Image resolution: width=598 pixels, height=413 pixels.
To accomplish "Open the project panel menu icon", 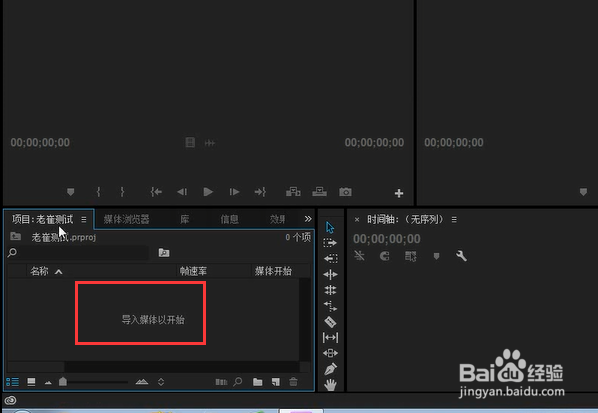I will click(x=84, y=220).
